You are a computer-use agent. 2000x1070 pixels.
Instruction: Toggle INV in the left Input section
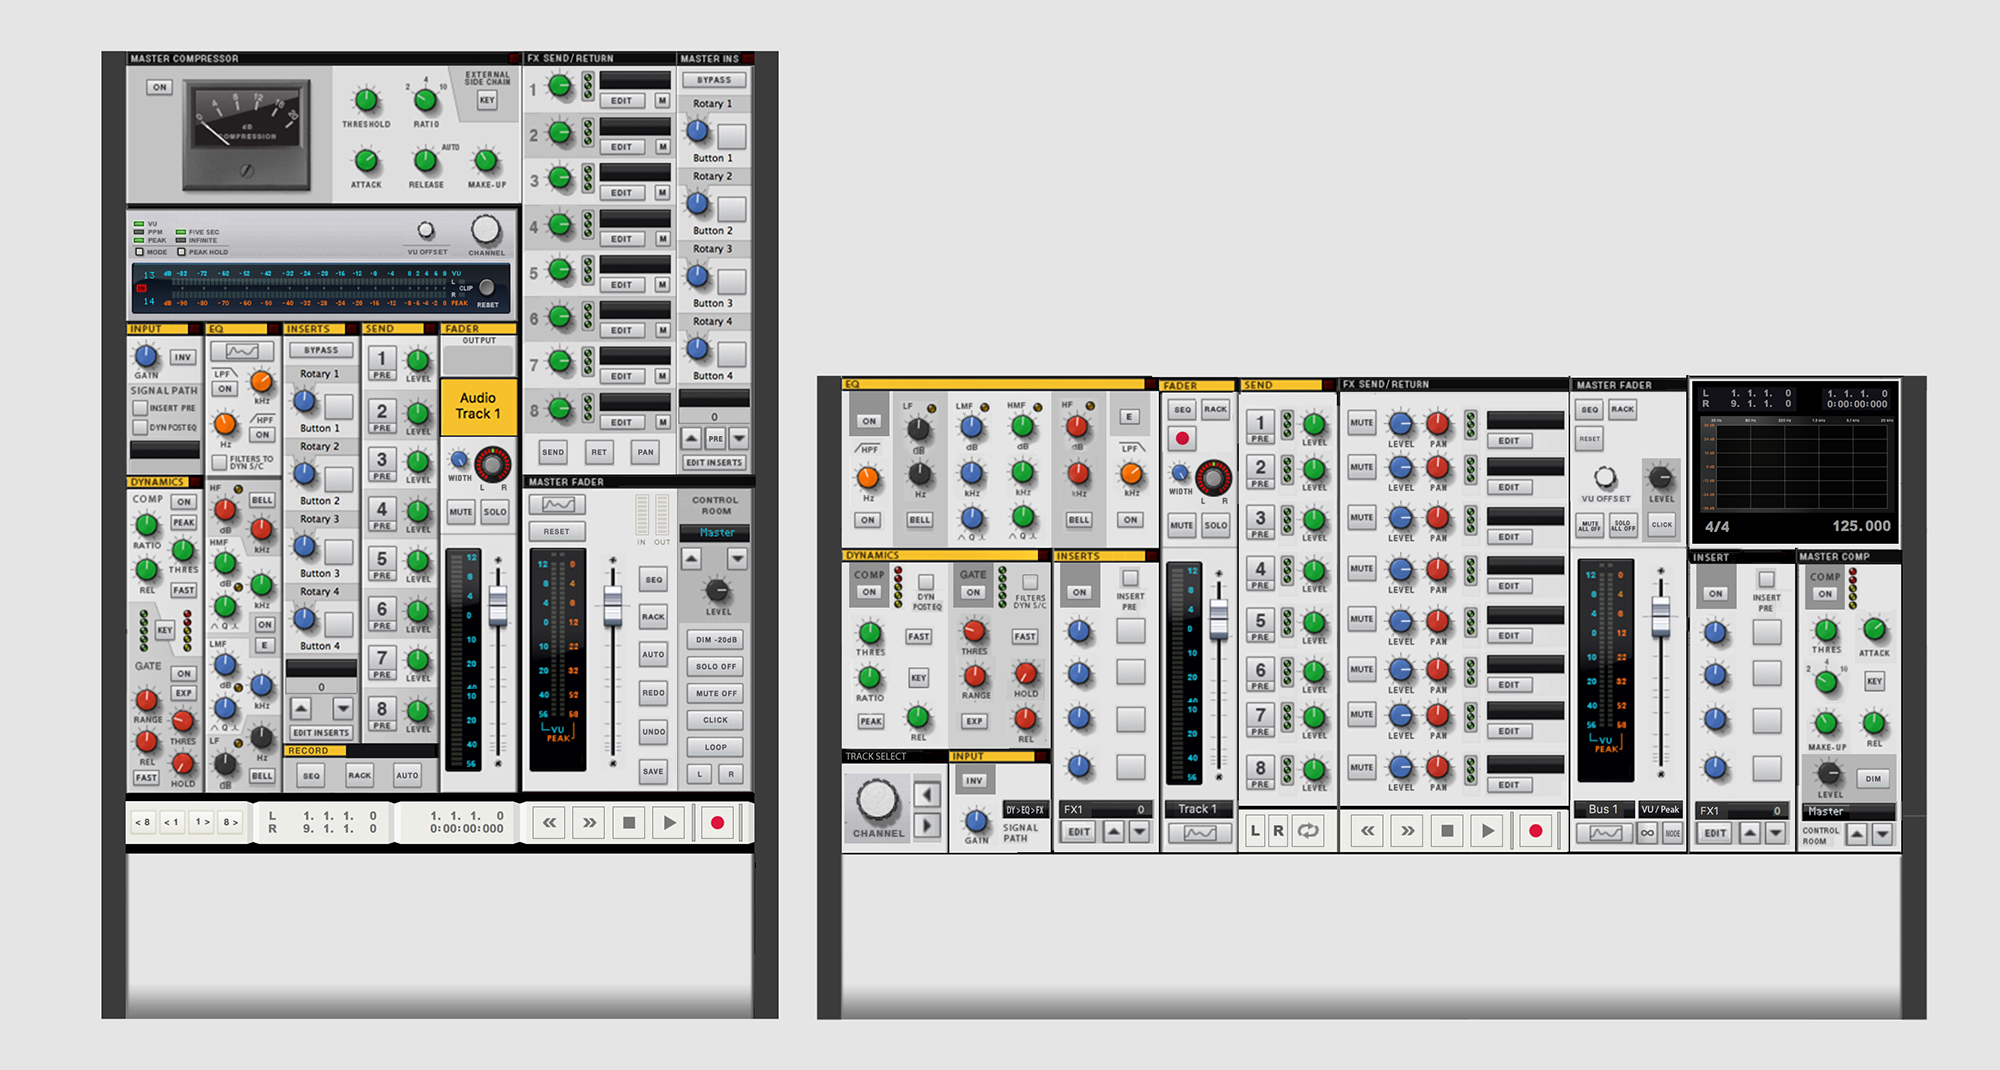[182, 357]
